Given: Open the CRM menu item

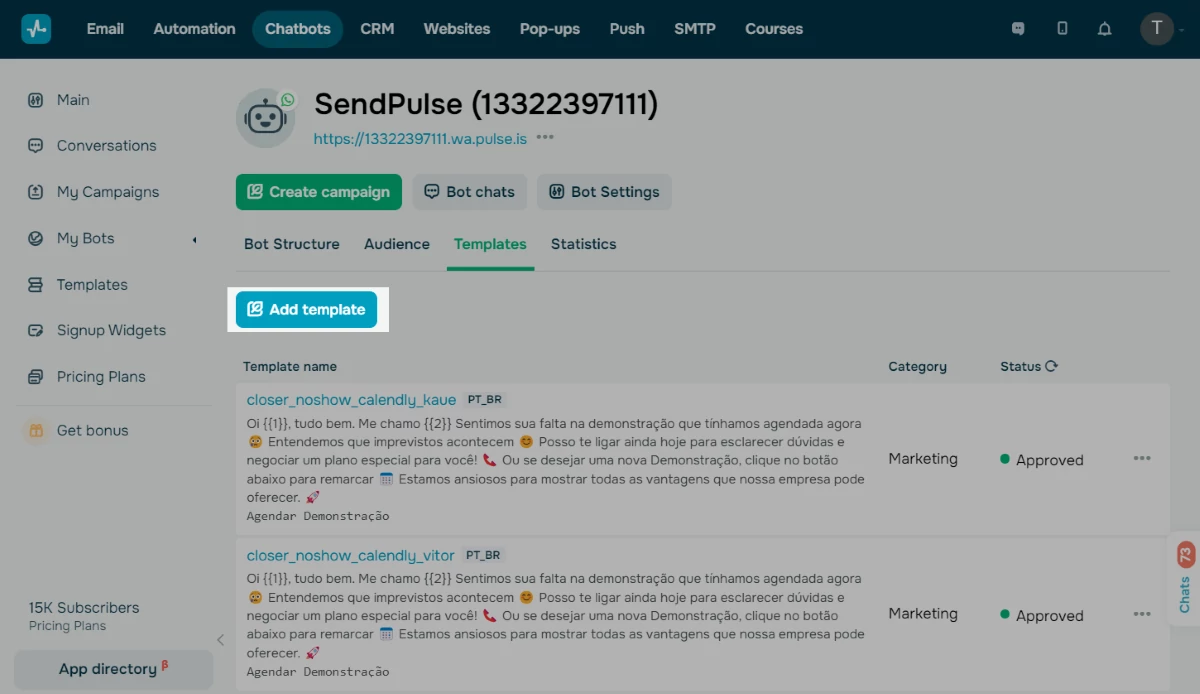Looking at the screenshot, I should pyautogui.click(x=377, y=29).
